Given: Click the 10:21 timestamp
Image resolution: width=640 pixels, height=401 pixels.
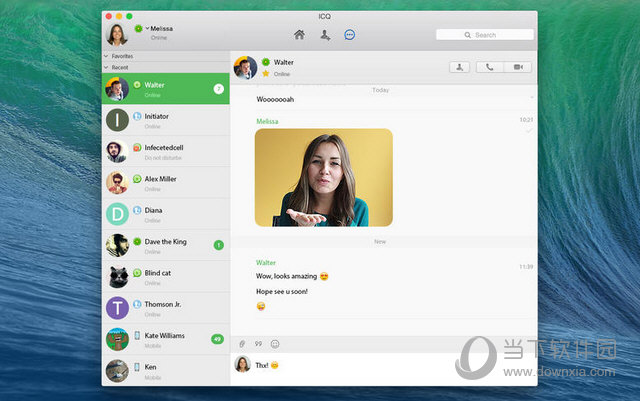Looking at the screenshot, I should click(x=526, y=120).
